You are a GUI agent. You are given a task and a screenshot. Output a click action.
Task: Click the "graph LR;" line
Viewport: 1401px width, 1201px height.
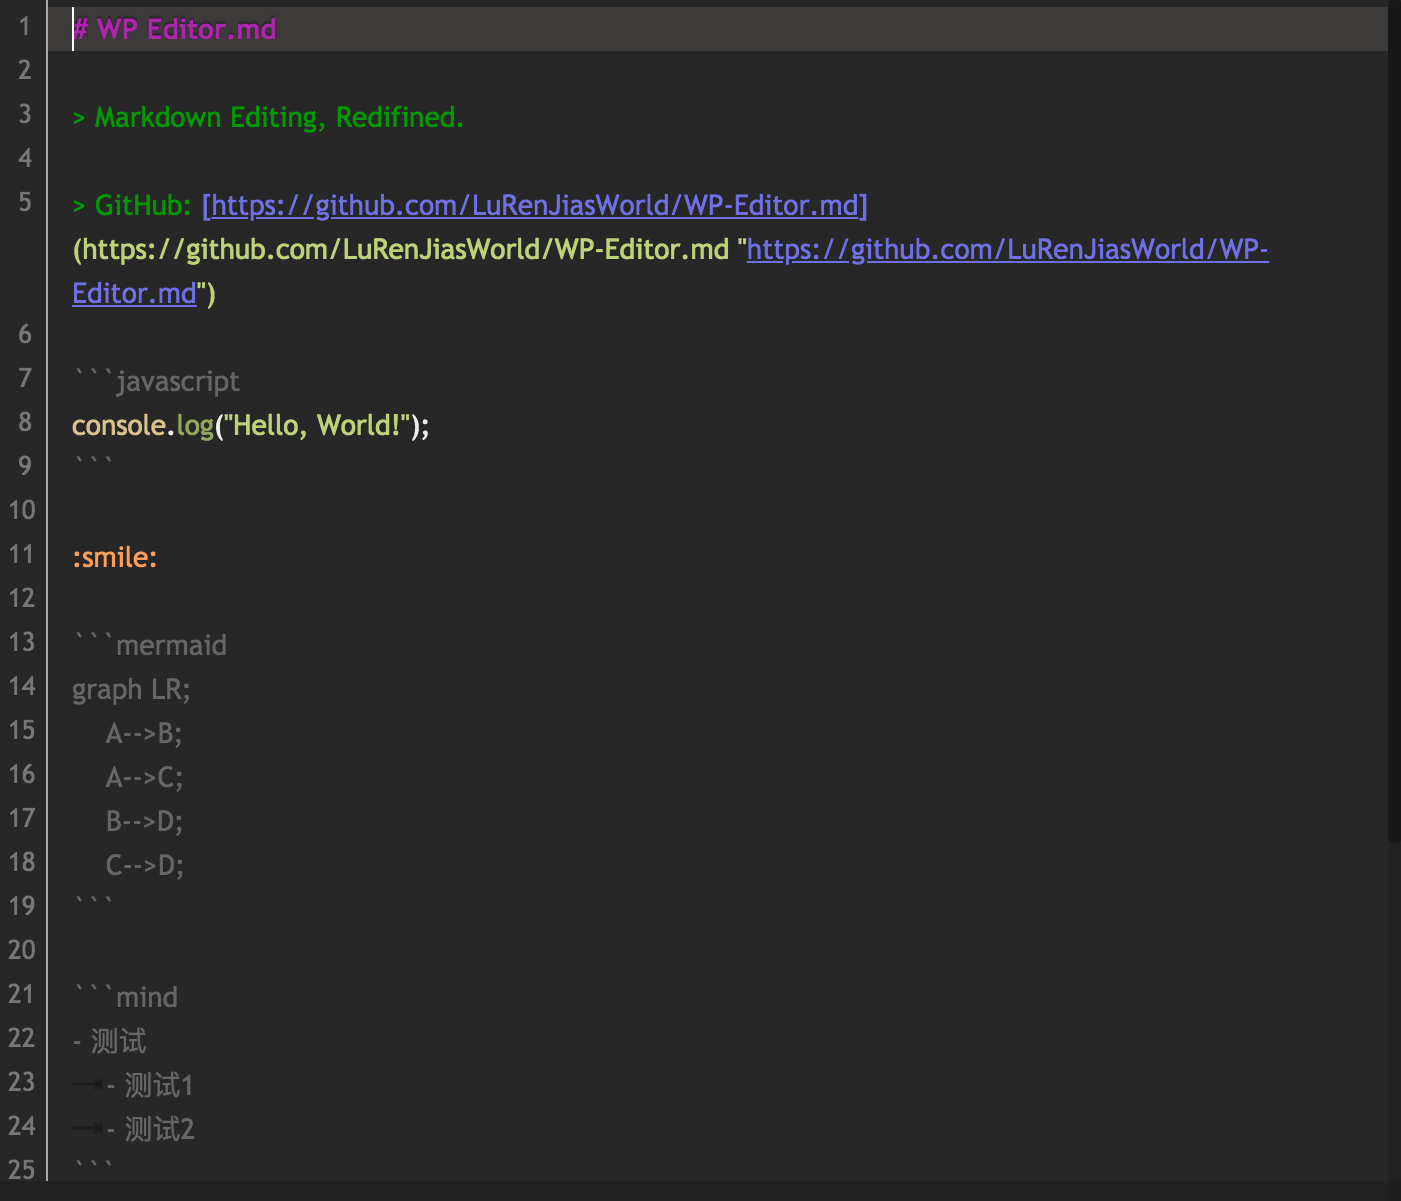click(131, 689)
